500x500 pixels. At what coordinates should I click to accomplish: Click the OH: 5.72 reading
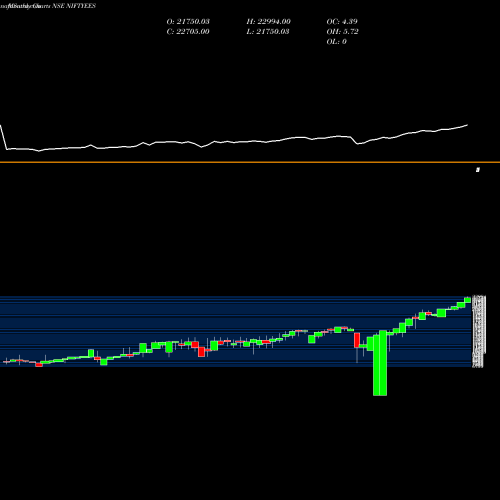click(342, 31)
